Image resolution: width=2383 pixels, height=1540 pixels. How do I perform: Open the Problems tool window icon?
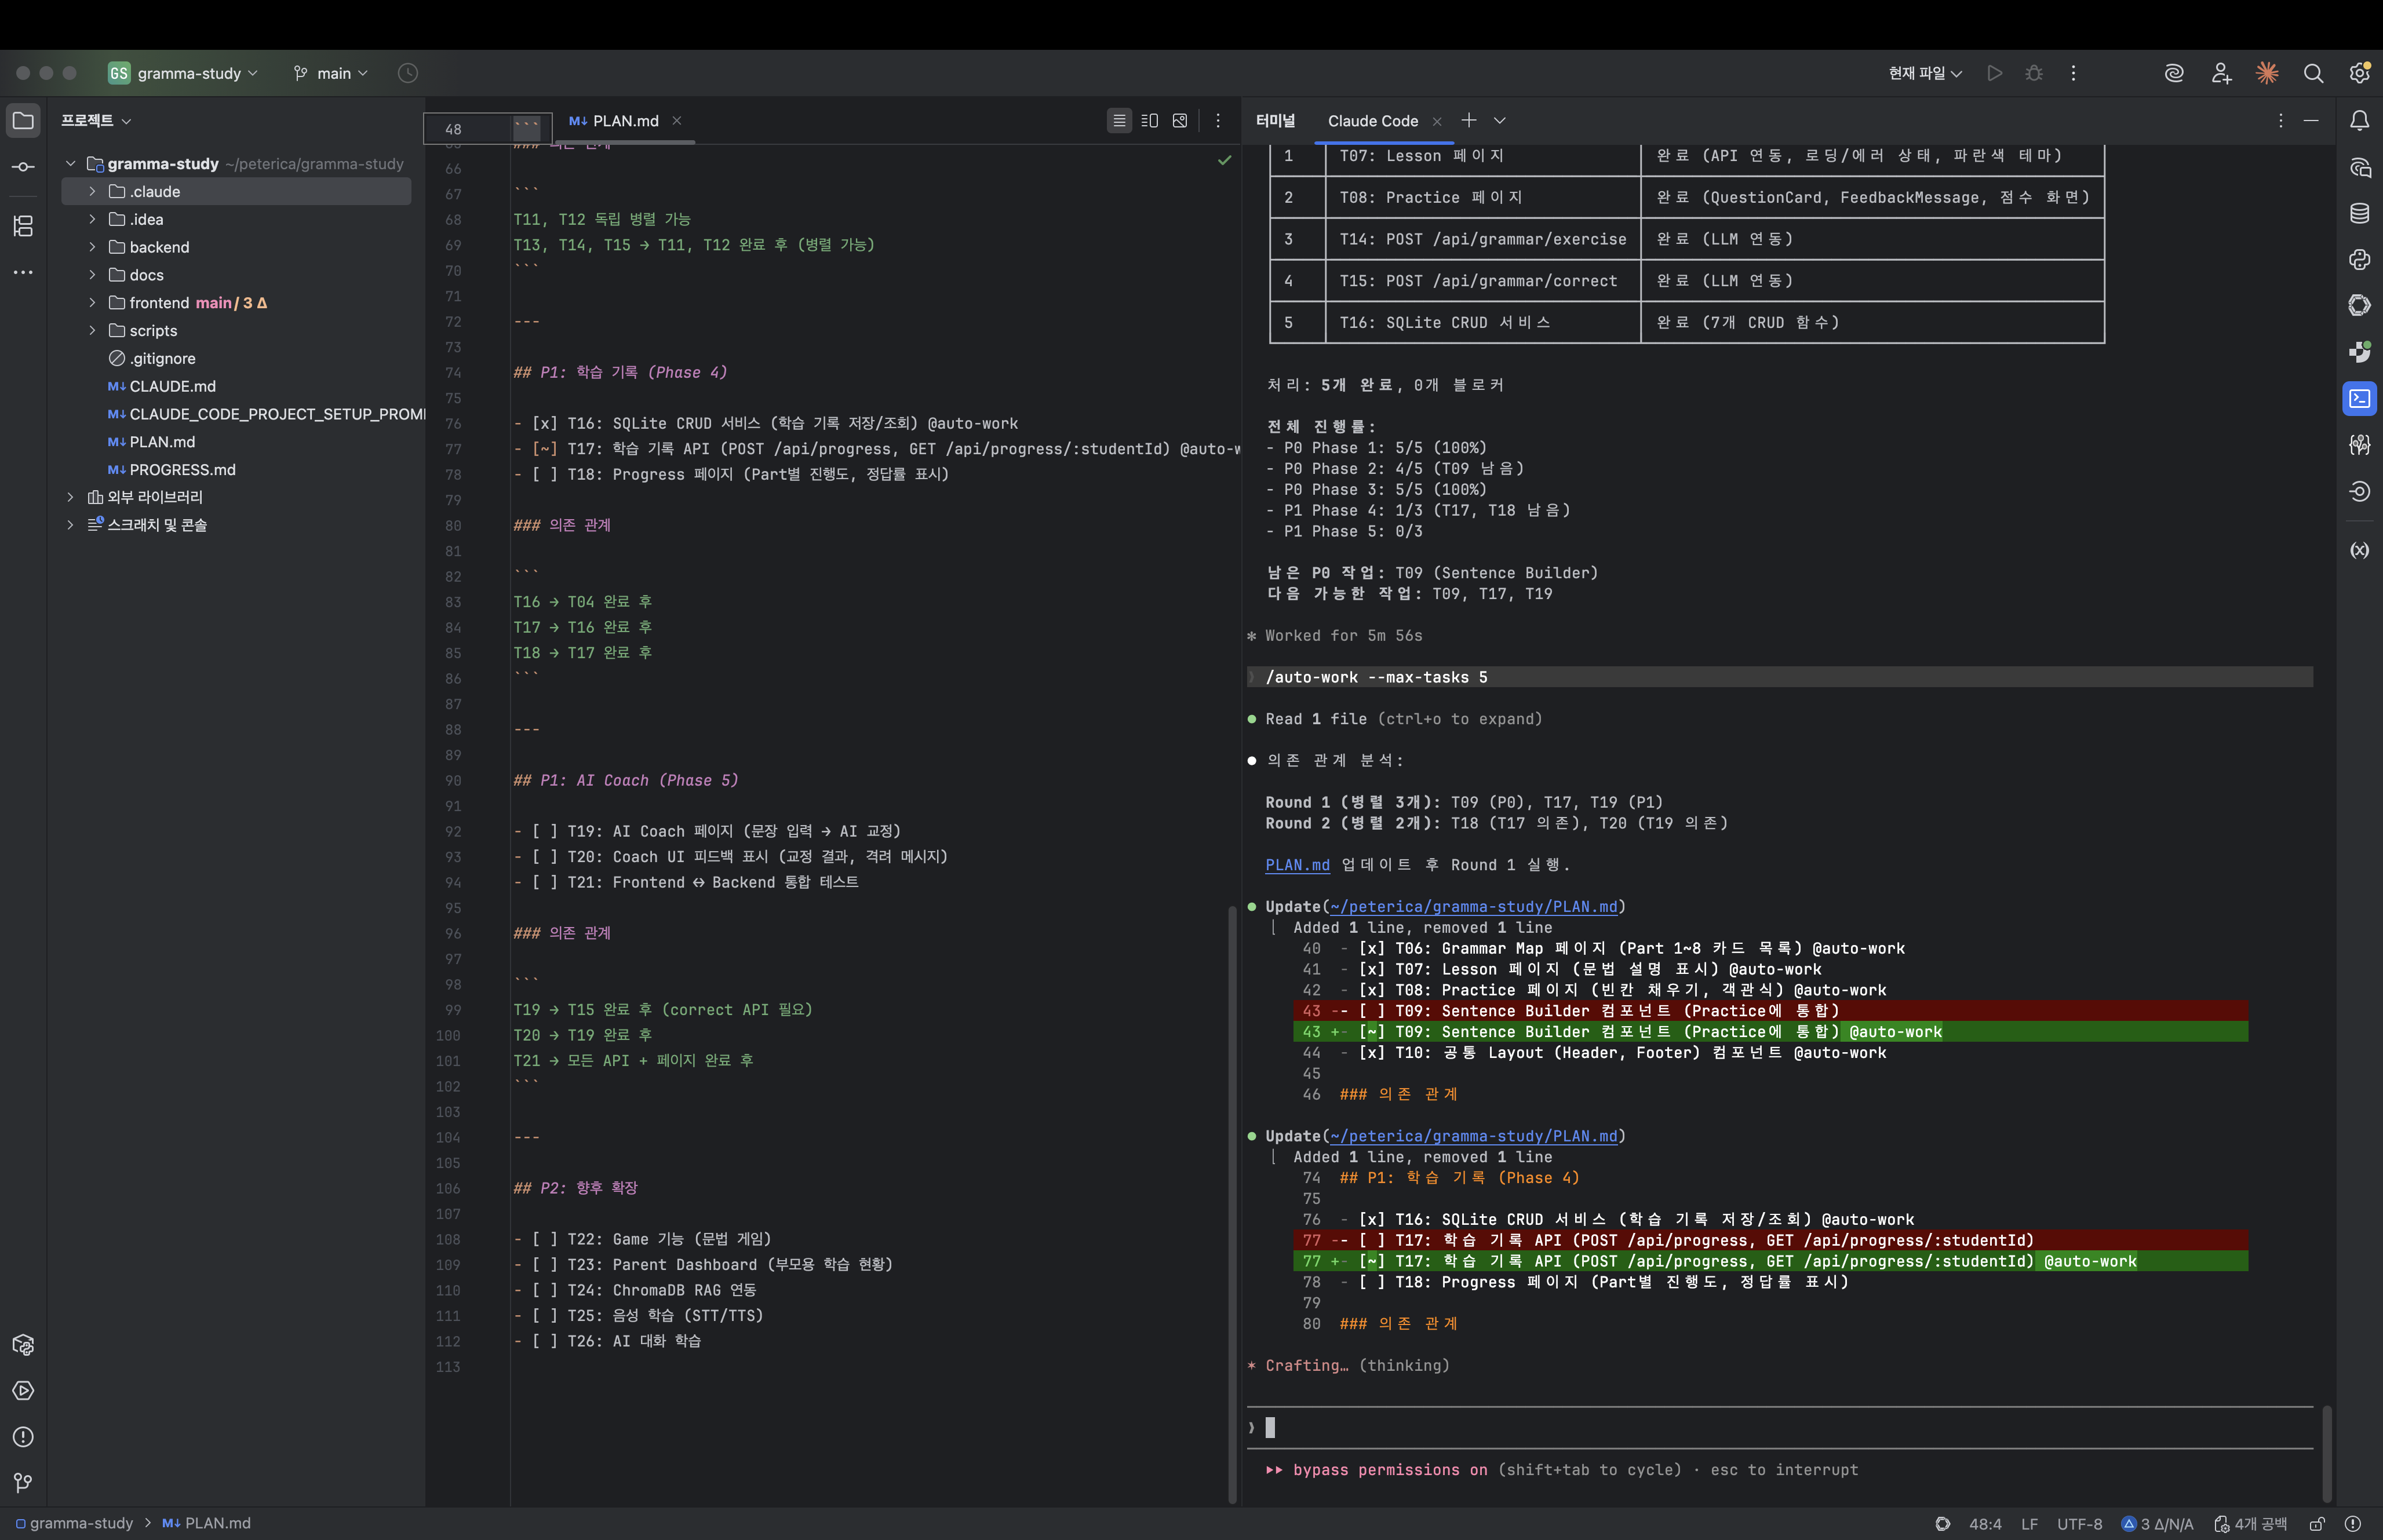click(23, 1436)
